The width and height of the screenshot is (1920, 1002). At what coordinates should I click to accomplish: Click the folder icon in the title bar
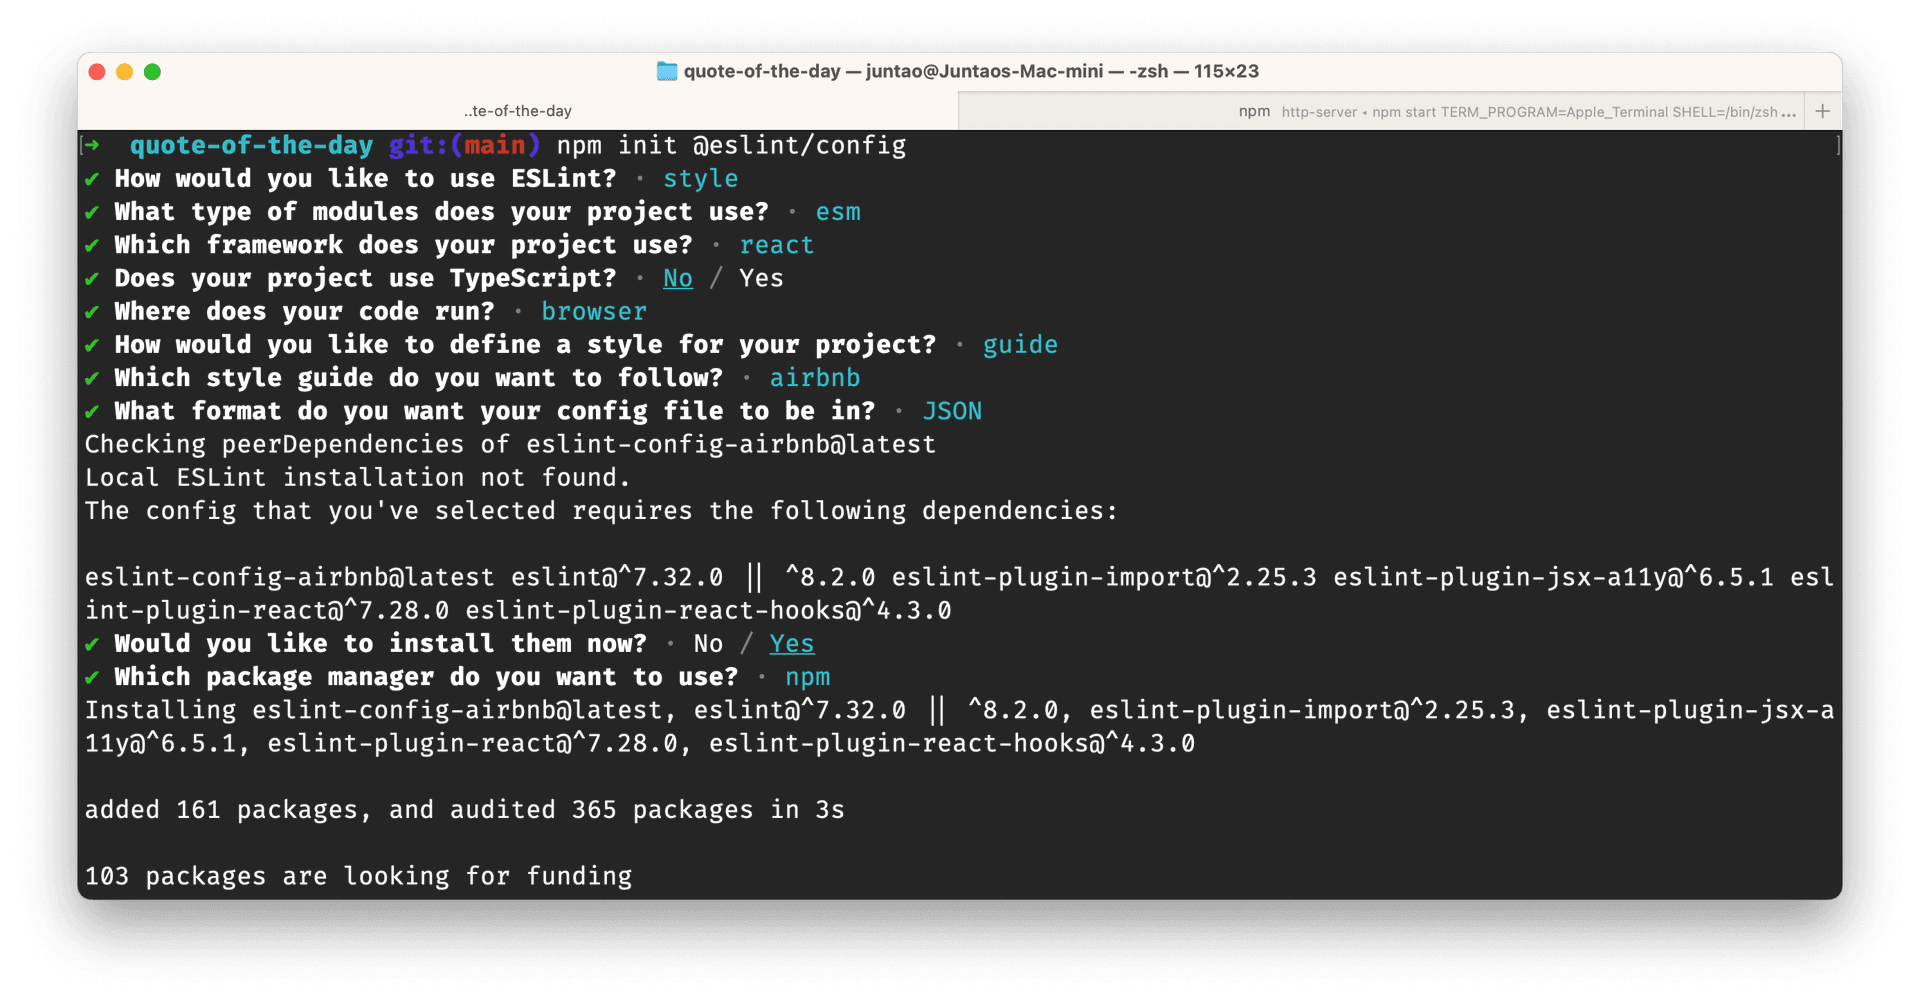[x=666, y=71]
